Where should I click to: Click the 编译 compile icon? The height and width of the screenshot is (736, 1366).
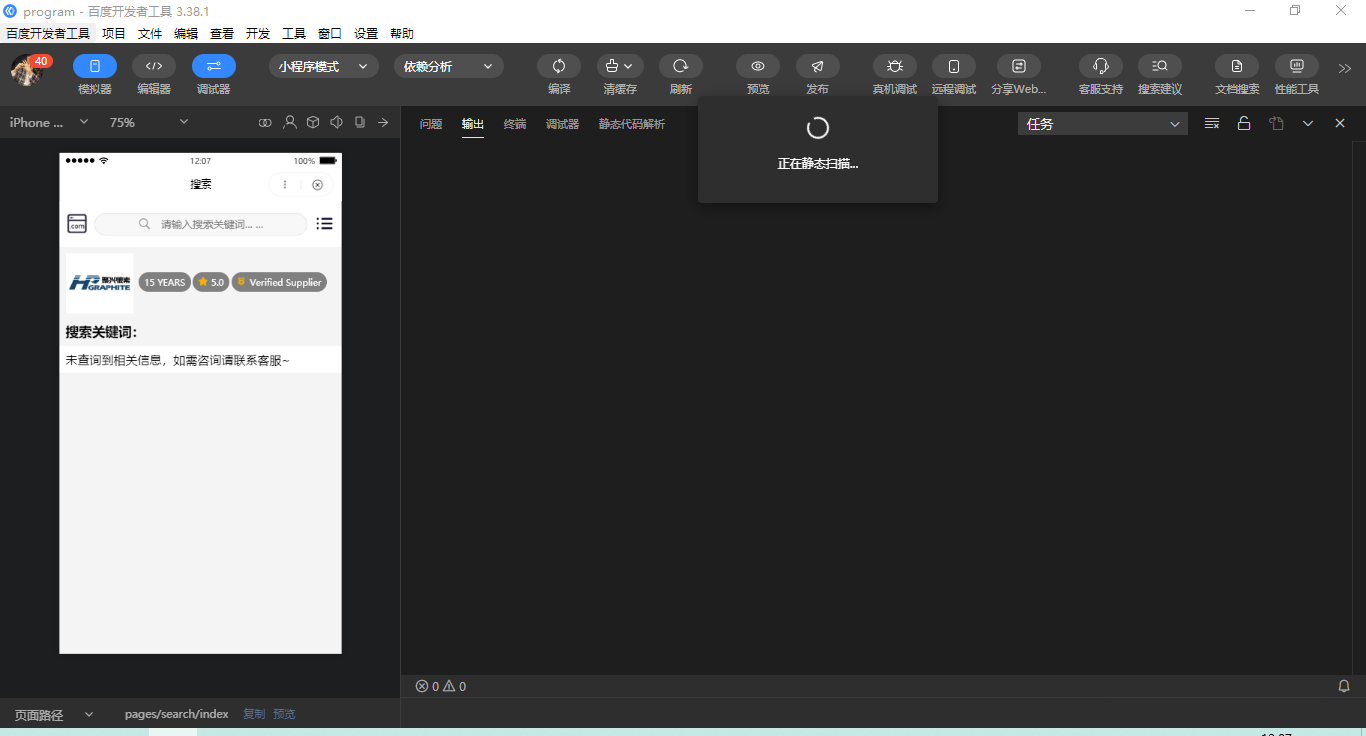pyautogui.click(x=559, y=66)
